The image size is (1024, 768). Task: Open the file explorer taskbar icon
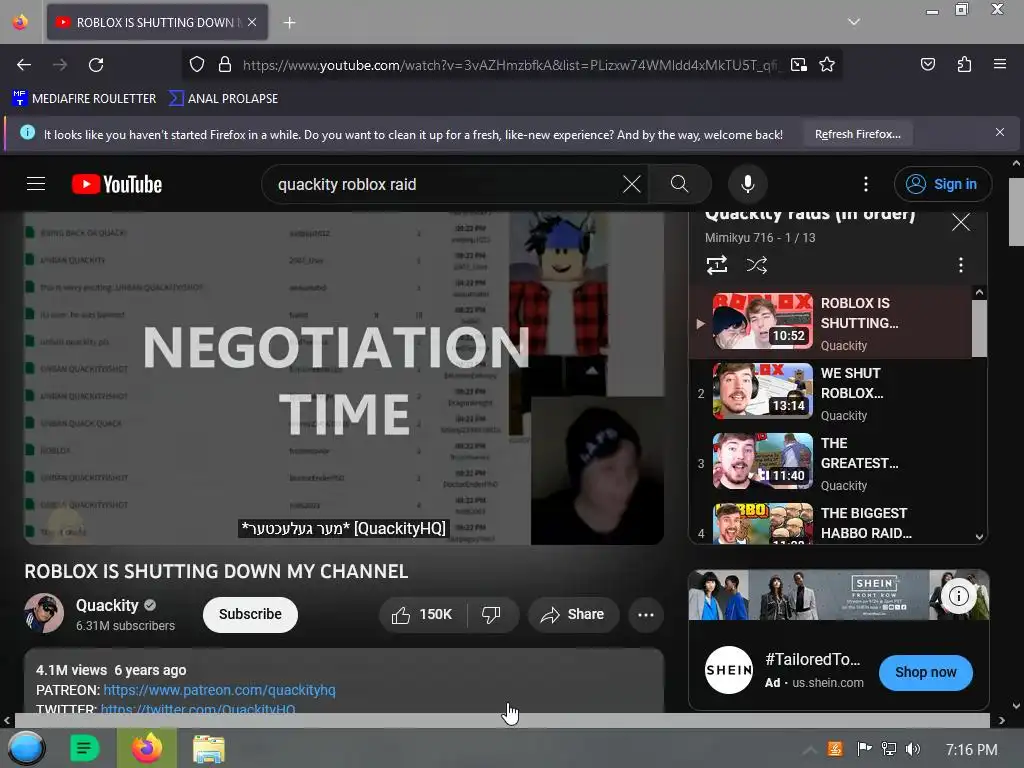click(209, 748)
